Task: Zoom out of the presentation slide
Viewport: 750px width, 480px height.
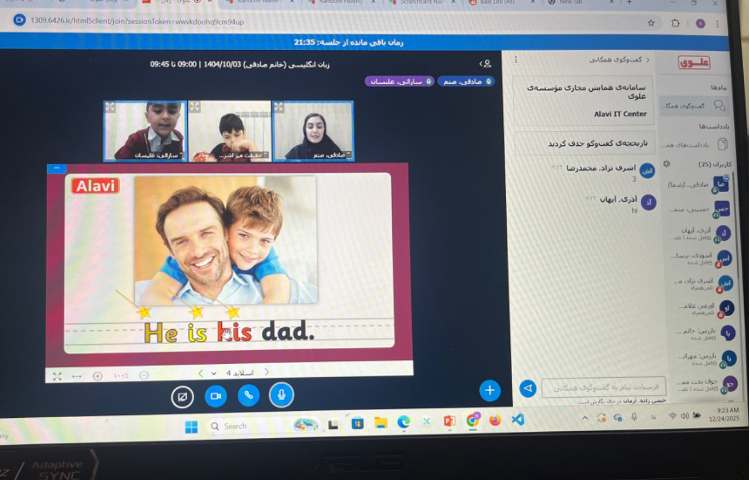Action: (x=144, y=376)
